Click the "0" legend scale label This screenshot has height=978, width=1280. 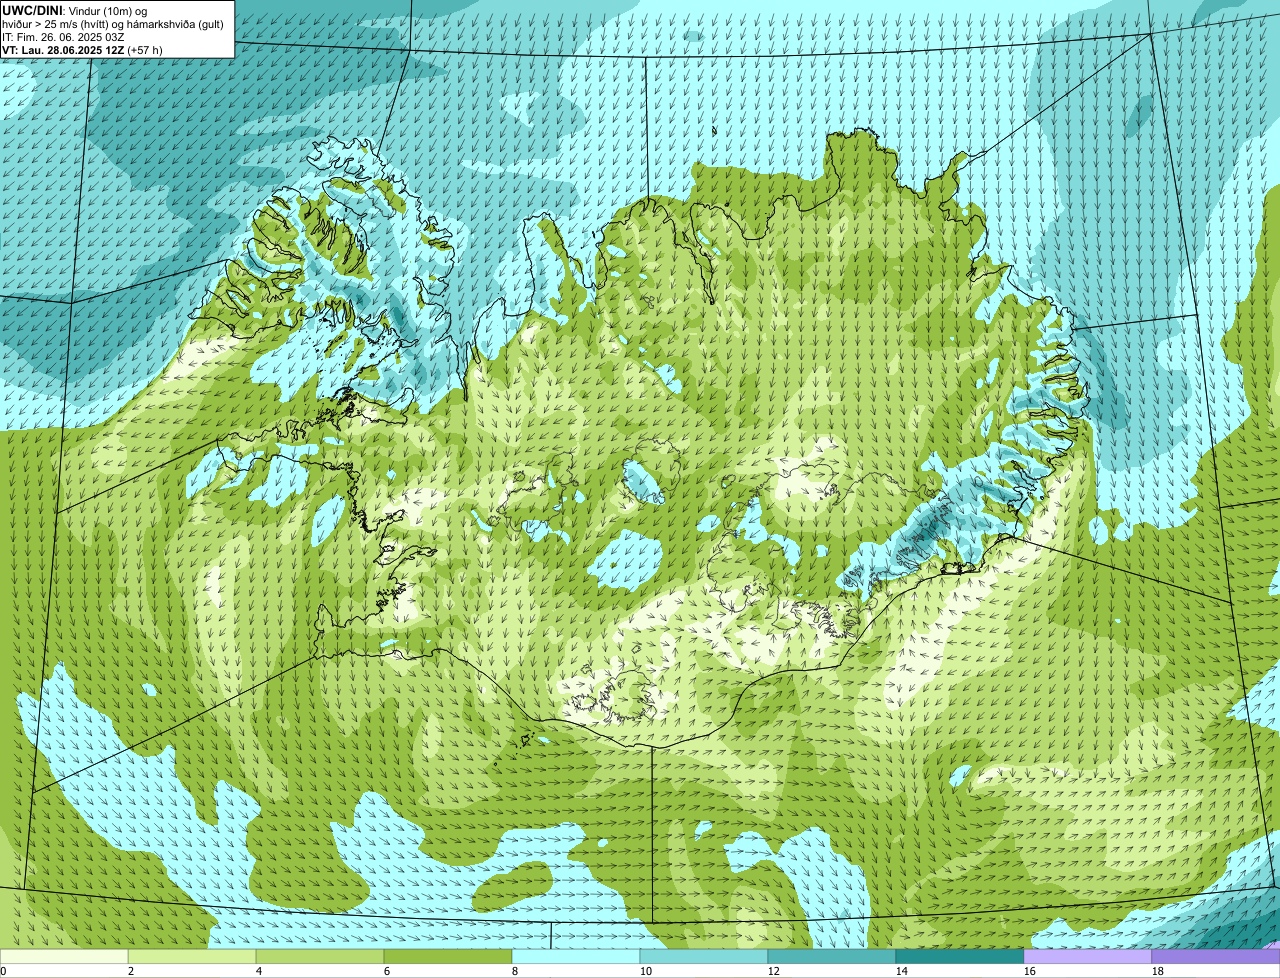coord(3,971)
